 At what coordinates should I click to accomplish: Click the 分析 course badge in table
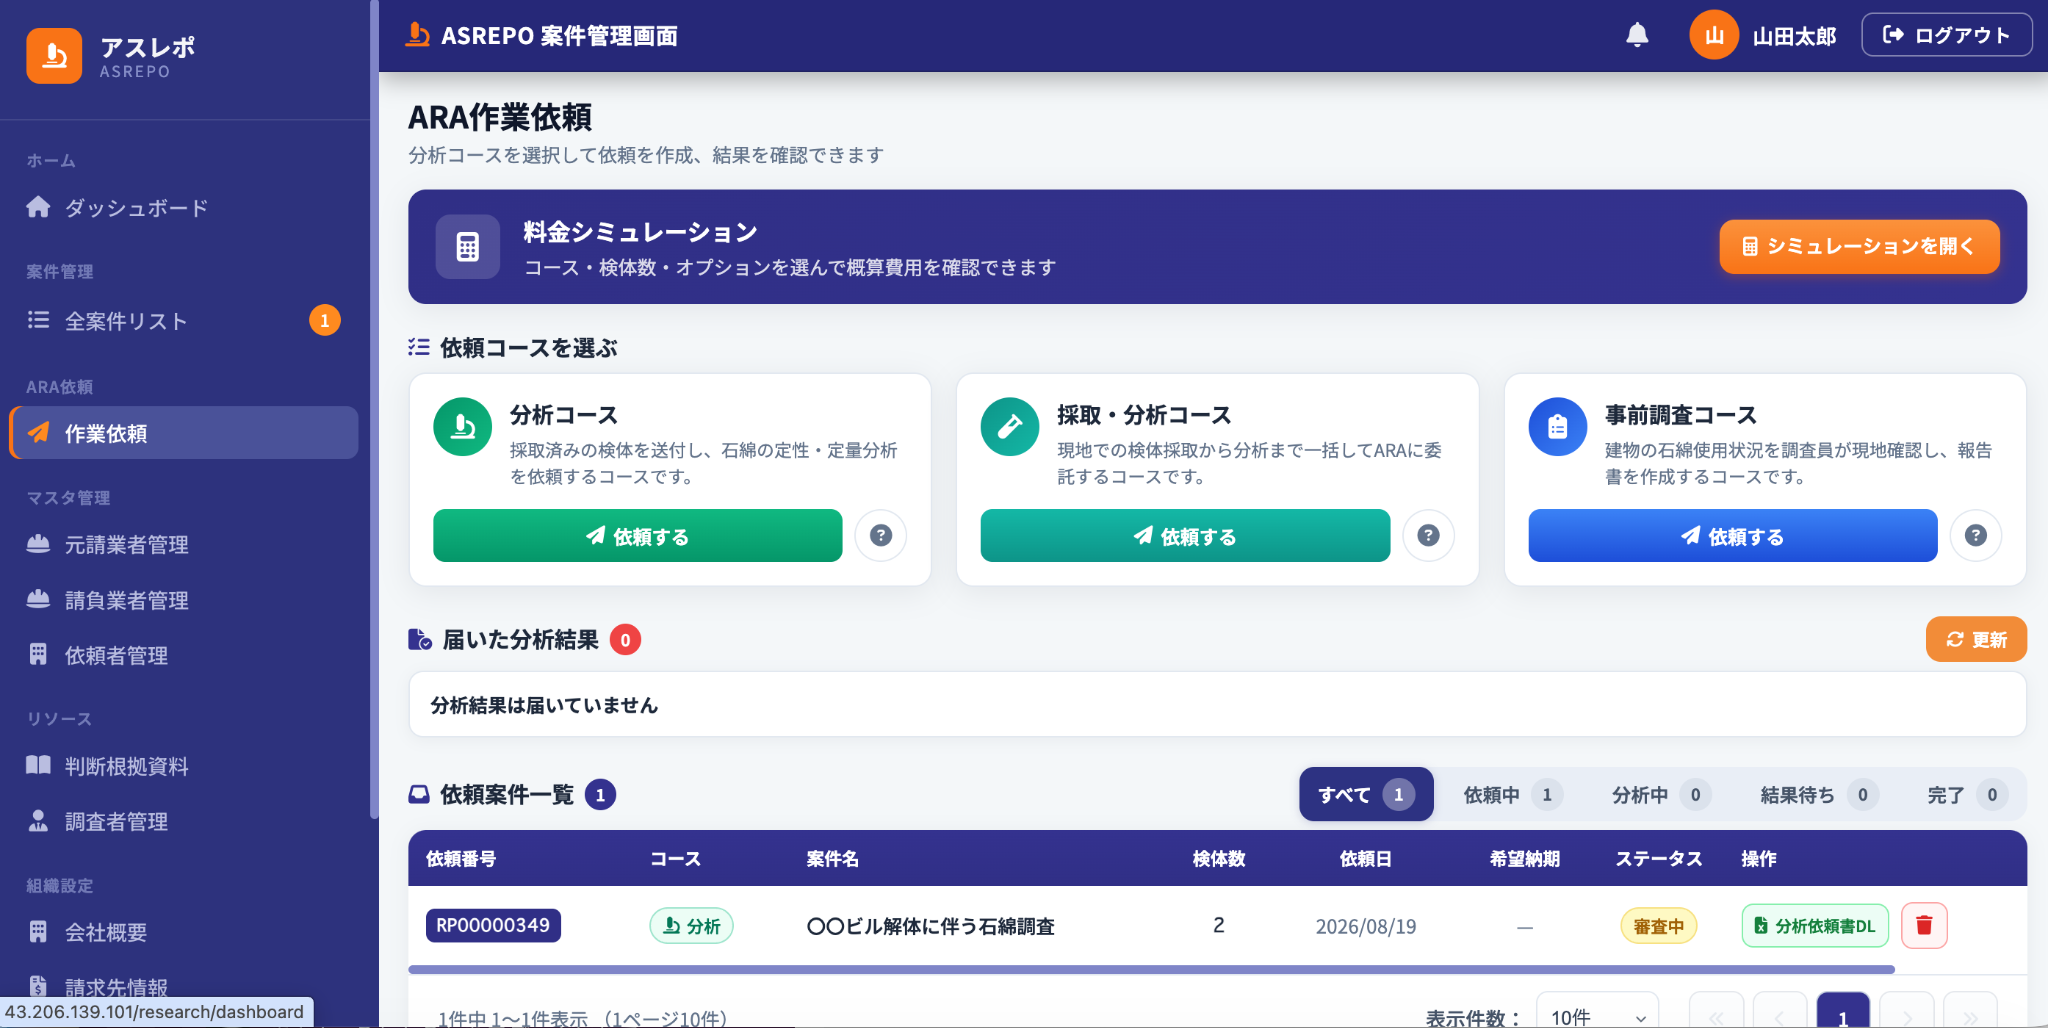tap(692, 925)
